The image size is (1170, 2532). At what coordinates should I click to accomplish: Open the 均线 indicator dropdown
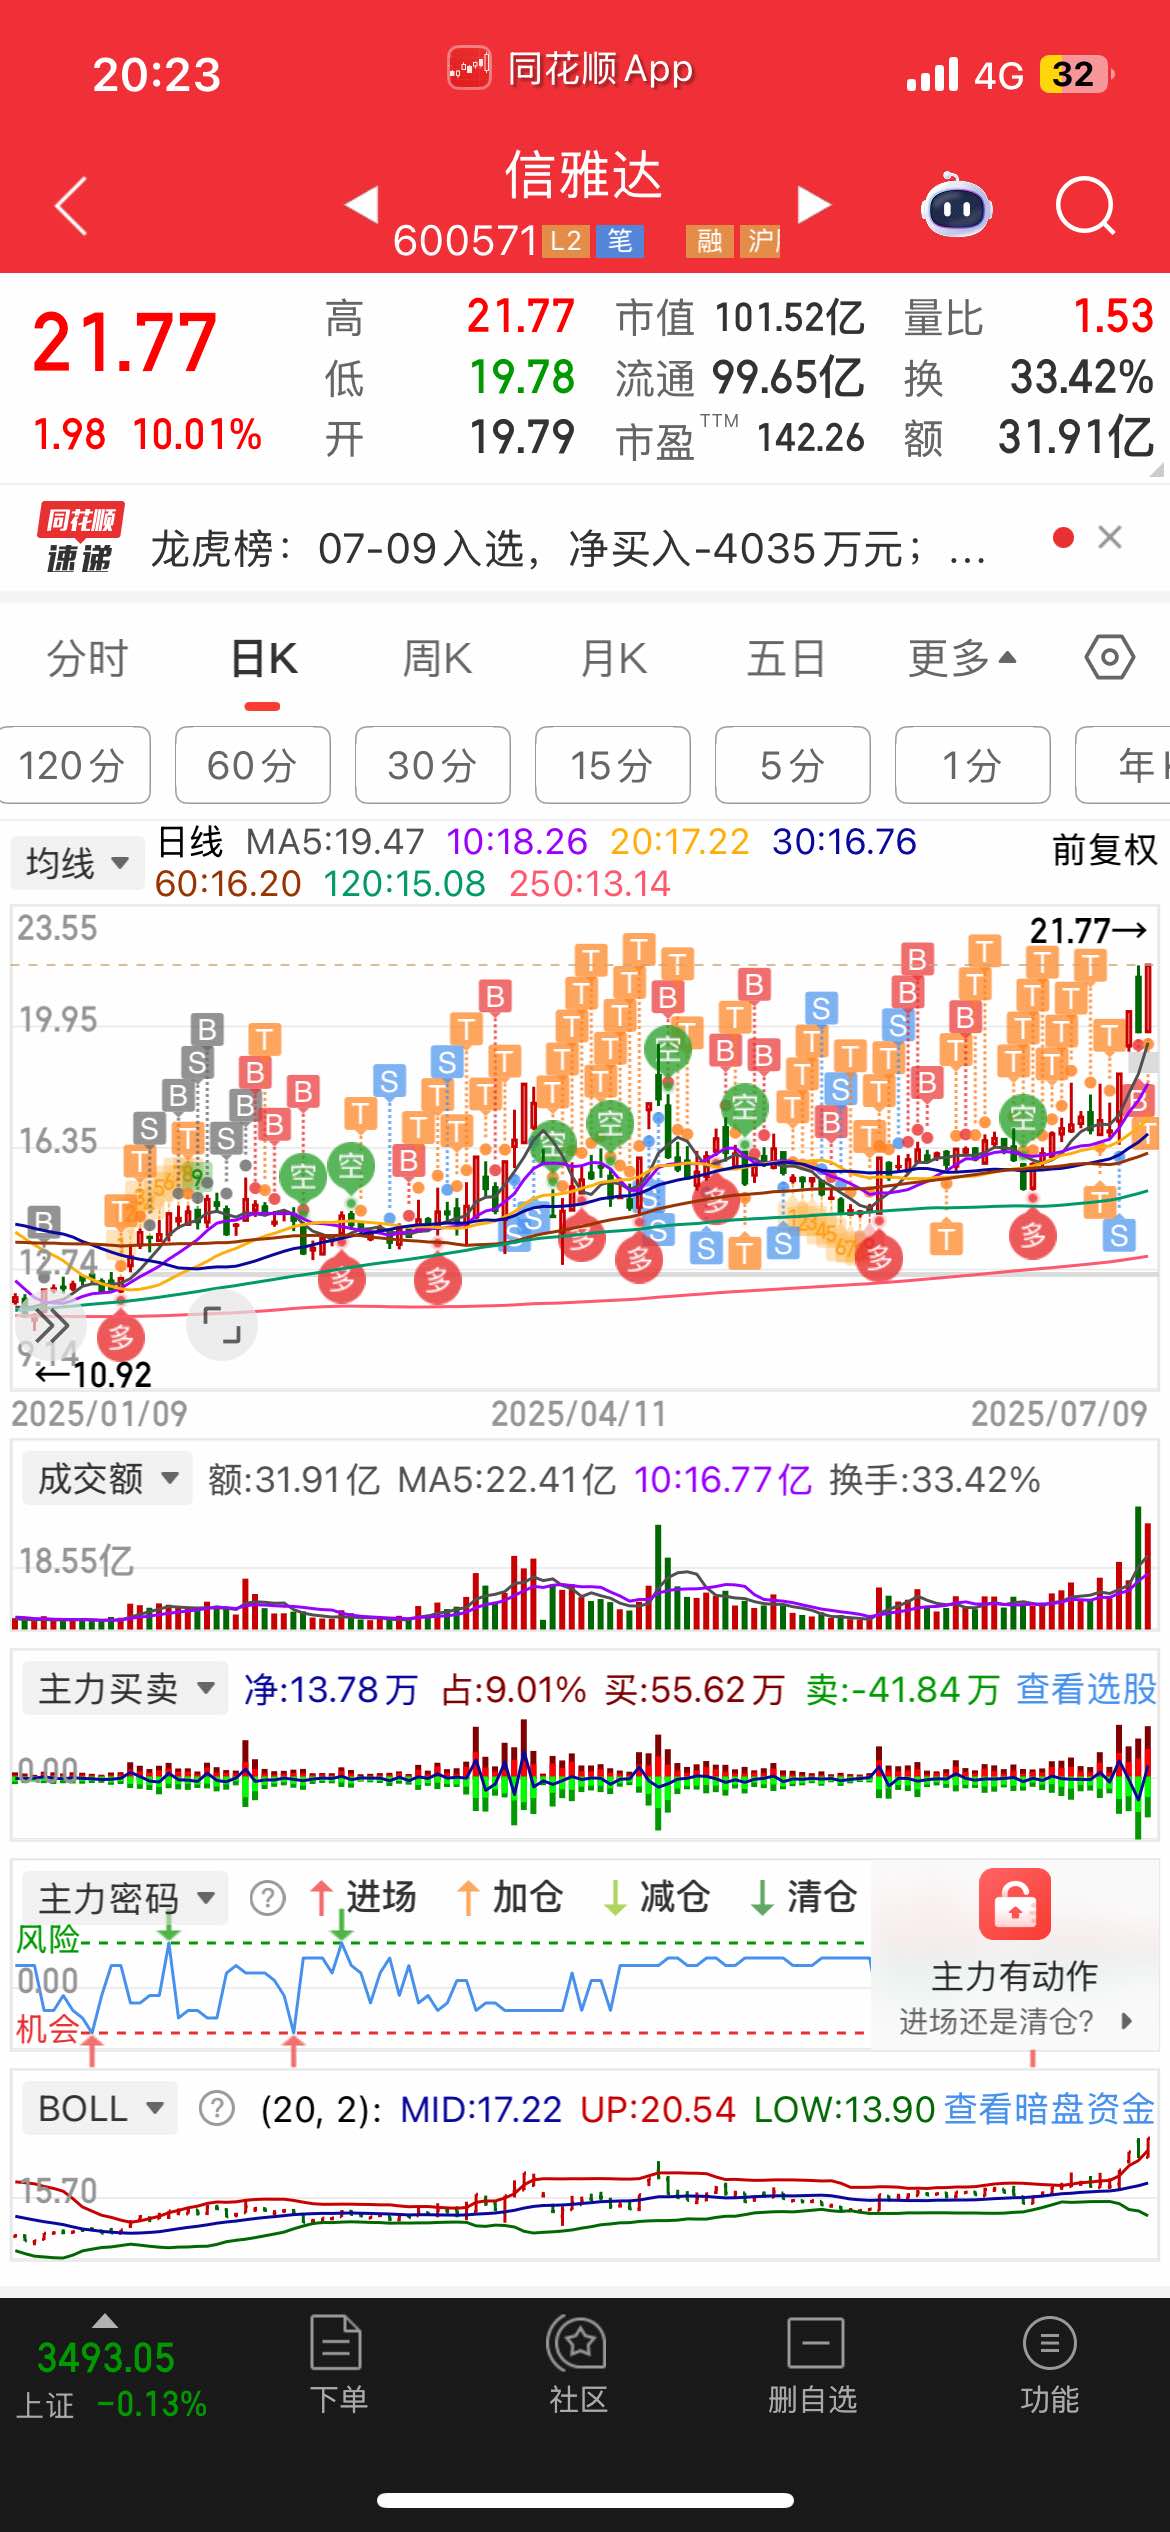click(x=78, y=862)
